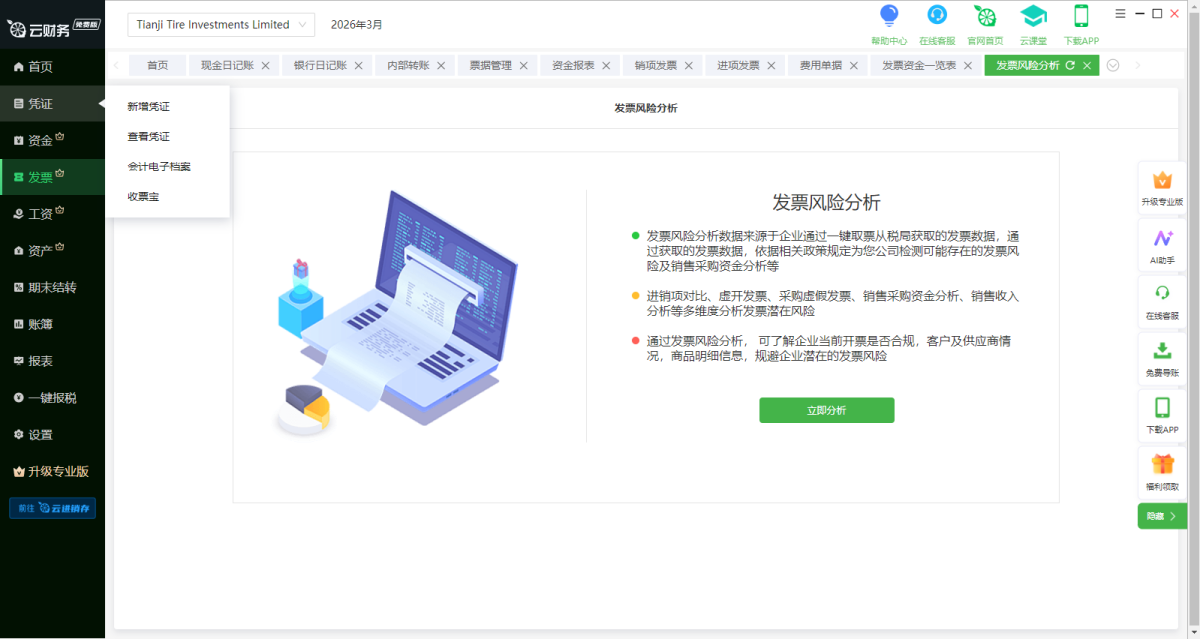
Task: Click the 升级专业版 crown icon on right
Action: (x=1162, y=182)
